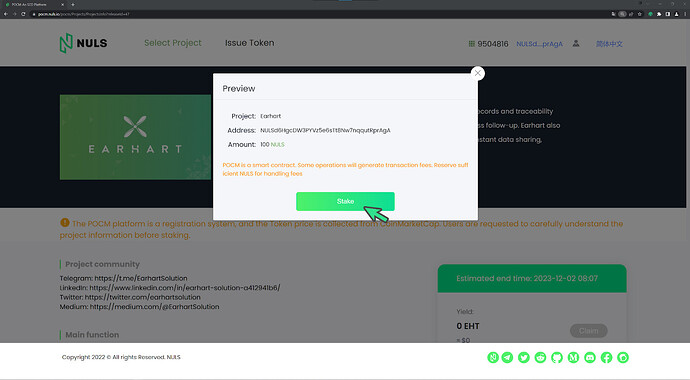Confirm with the green Stake button
This screenshot has height=380, width=690.
point(345,201)
